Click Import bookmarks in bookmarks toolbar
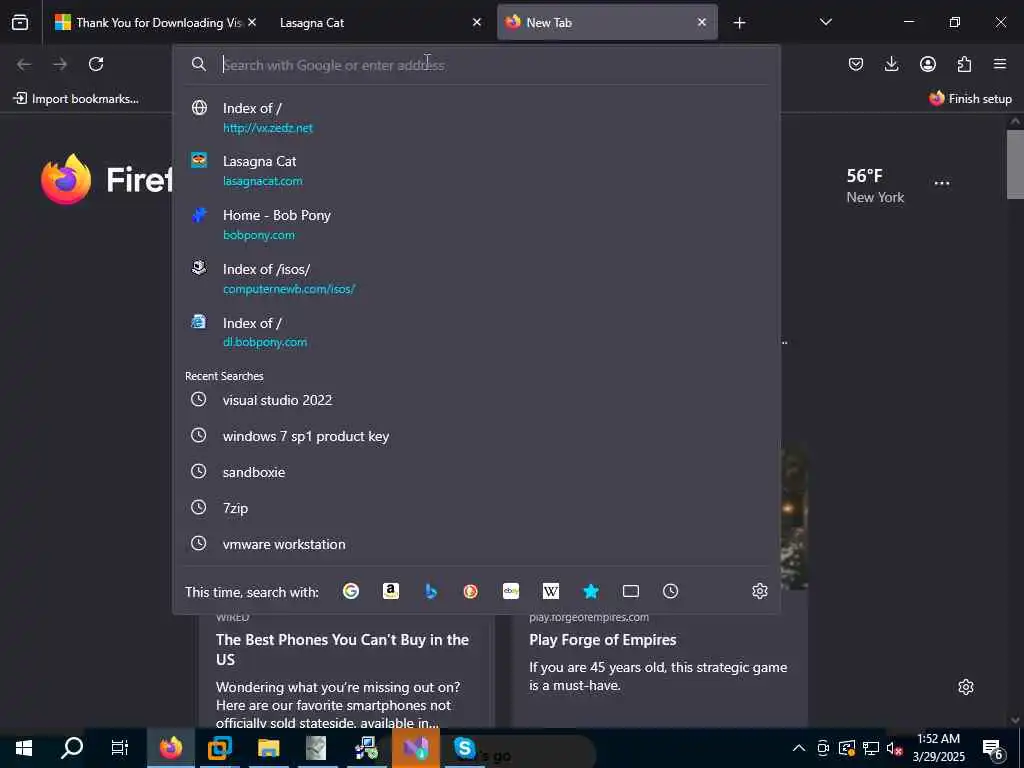The image size is (1024, 768). [x=76, y=99]
